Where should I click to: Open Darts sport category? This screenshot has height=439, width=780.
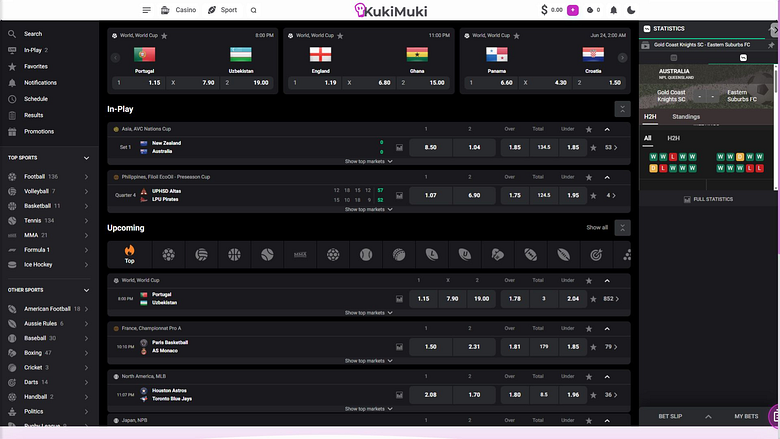point(49,382)
